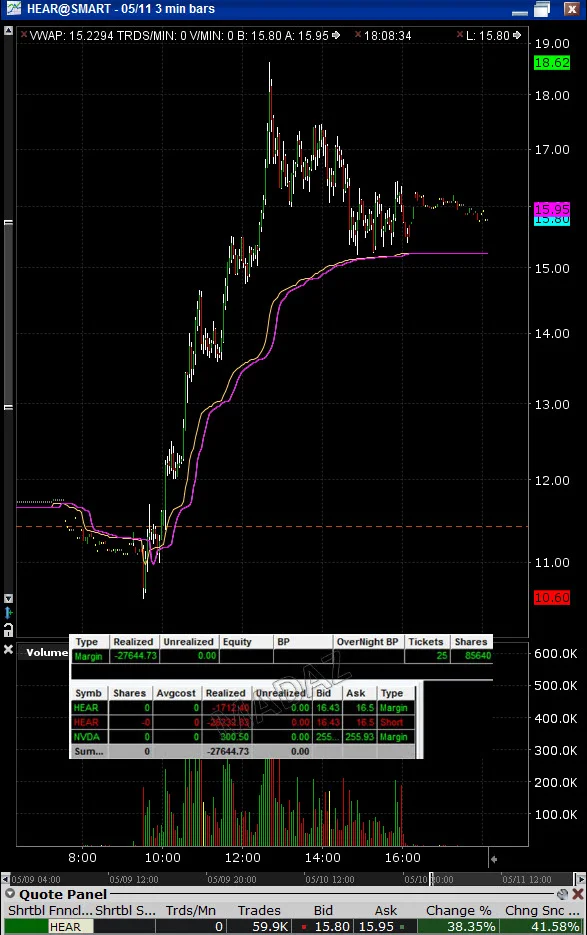
Task: Jump to 05/09 12:00 on the date timeline
Action: (133, 880)
